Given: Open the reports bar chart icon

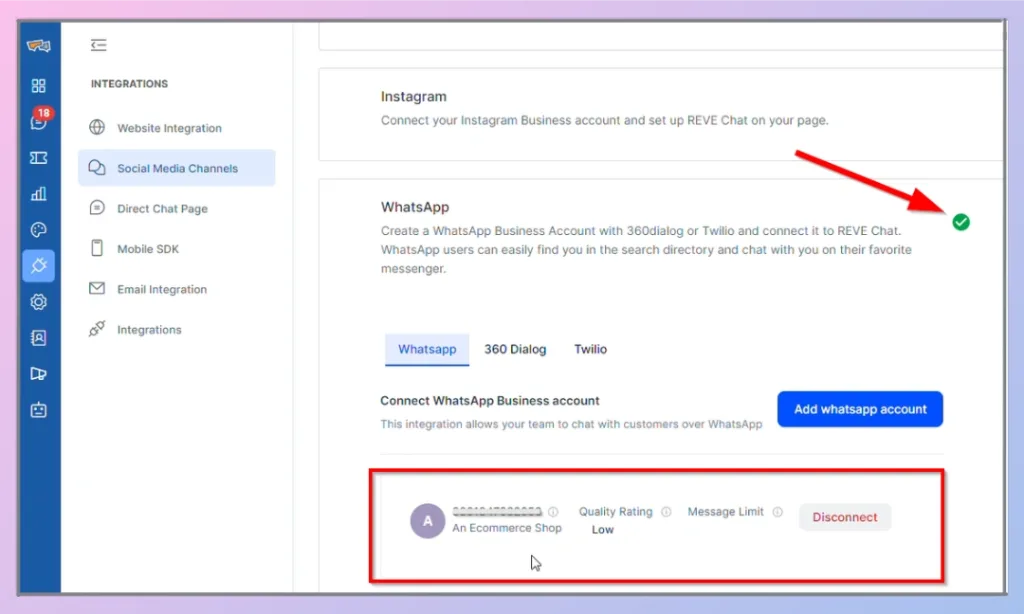Looking at the screenshot, I should pyautogui.click(x=39, y=194).
